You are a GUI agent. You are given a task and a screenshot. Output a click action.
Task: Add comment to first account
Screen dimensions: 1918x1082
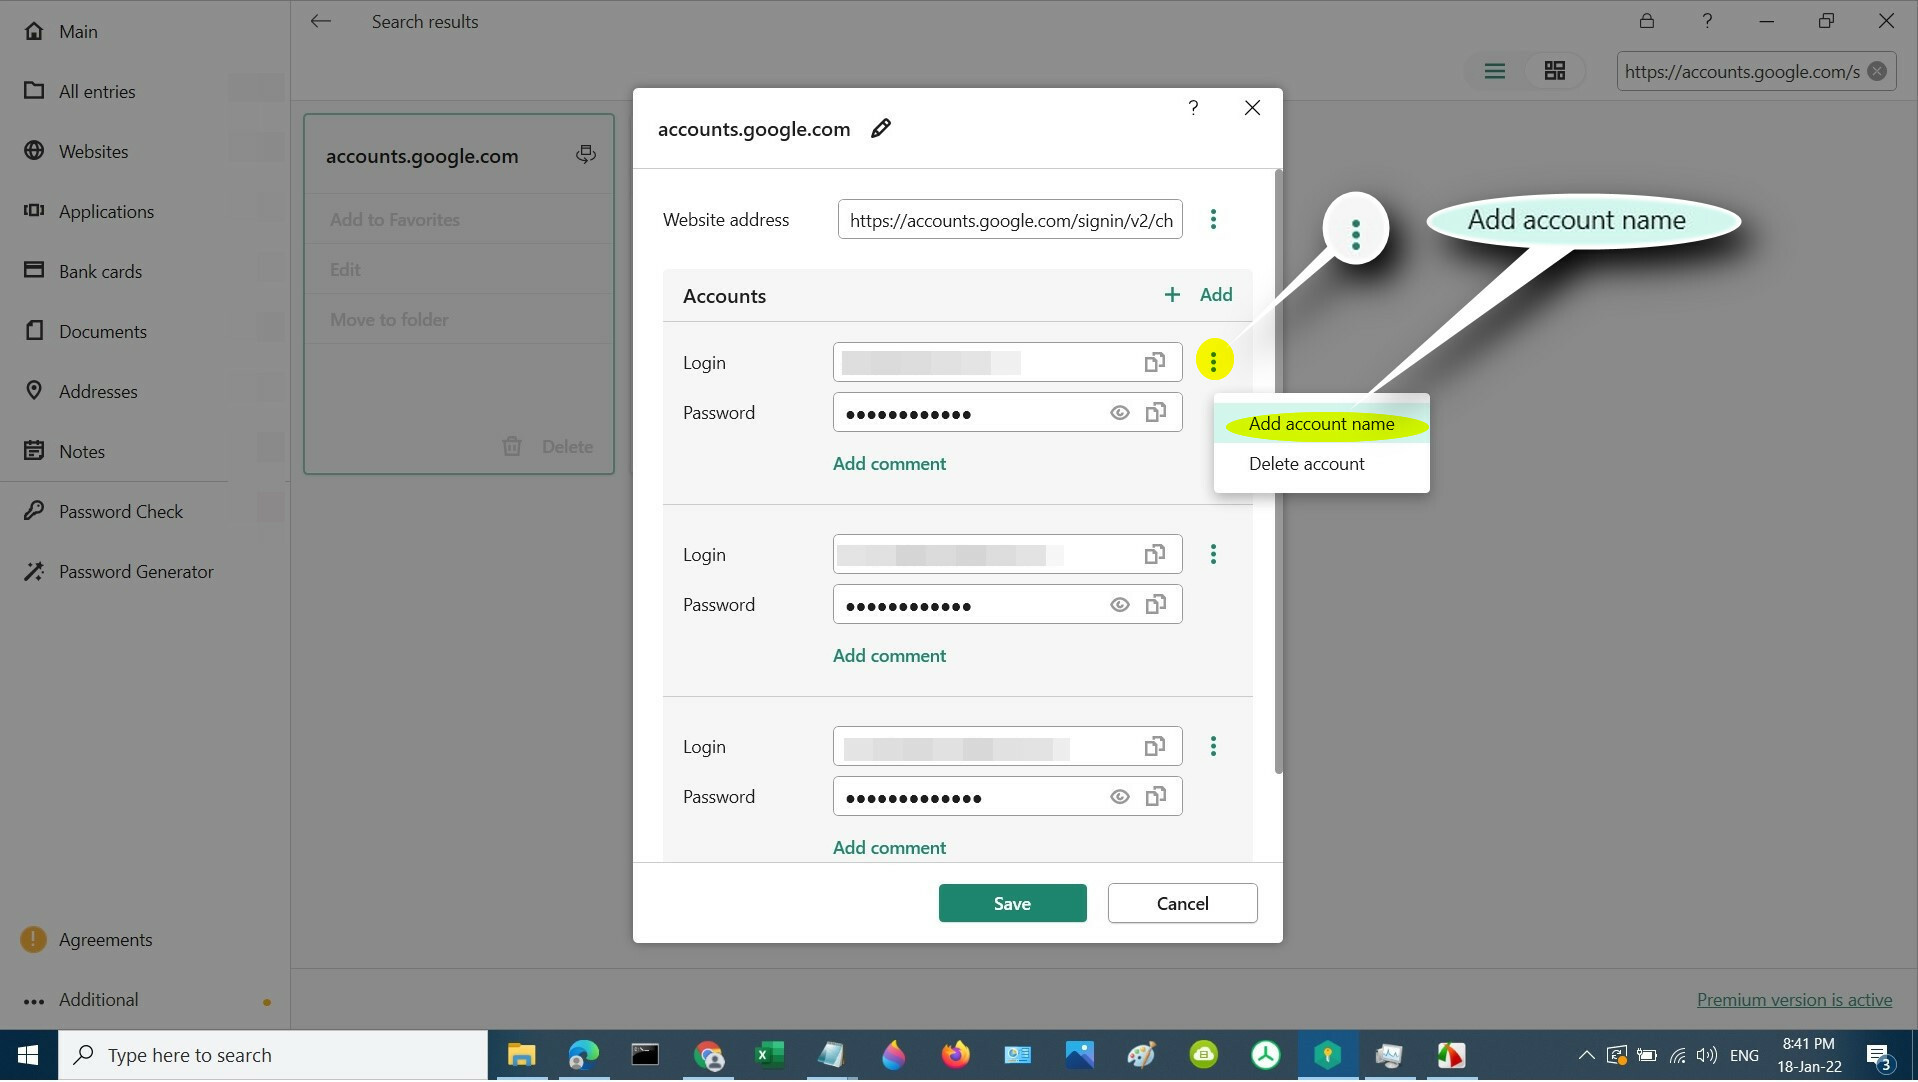[x=889, y=464]
